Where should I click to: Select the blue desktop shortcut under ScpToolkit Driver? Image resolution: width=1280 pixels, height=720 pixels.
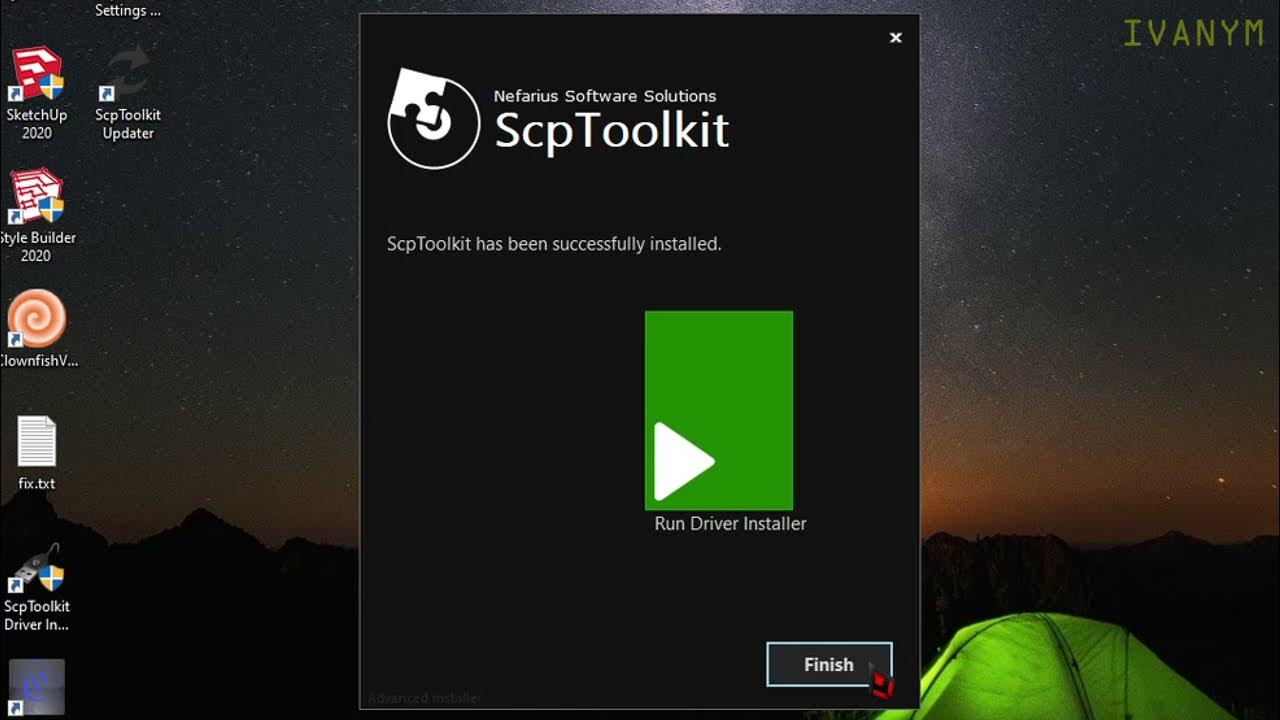pos(37,687)
